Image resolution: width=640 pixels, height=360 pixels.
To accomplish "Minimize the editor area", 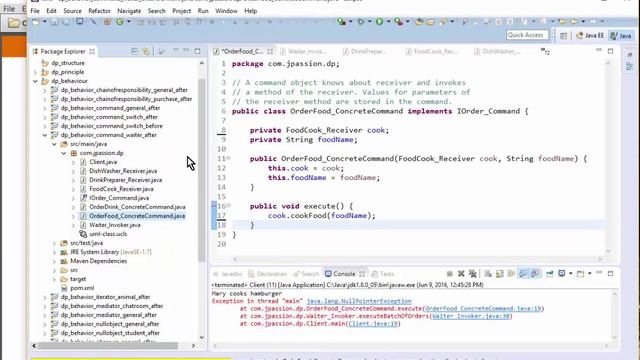I will 599,51.
